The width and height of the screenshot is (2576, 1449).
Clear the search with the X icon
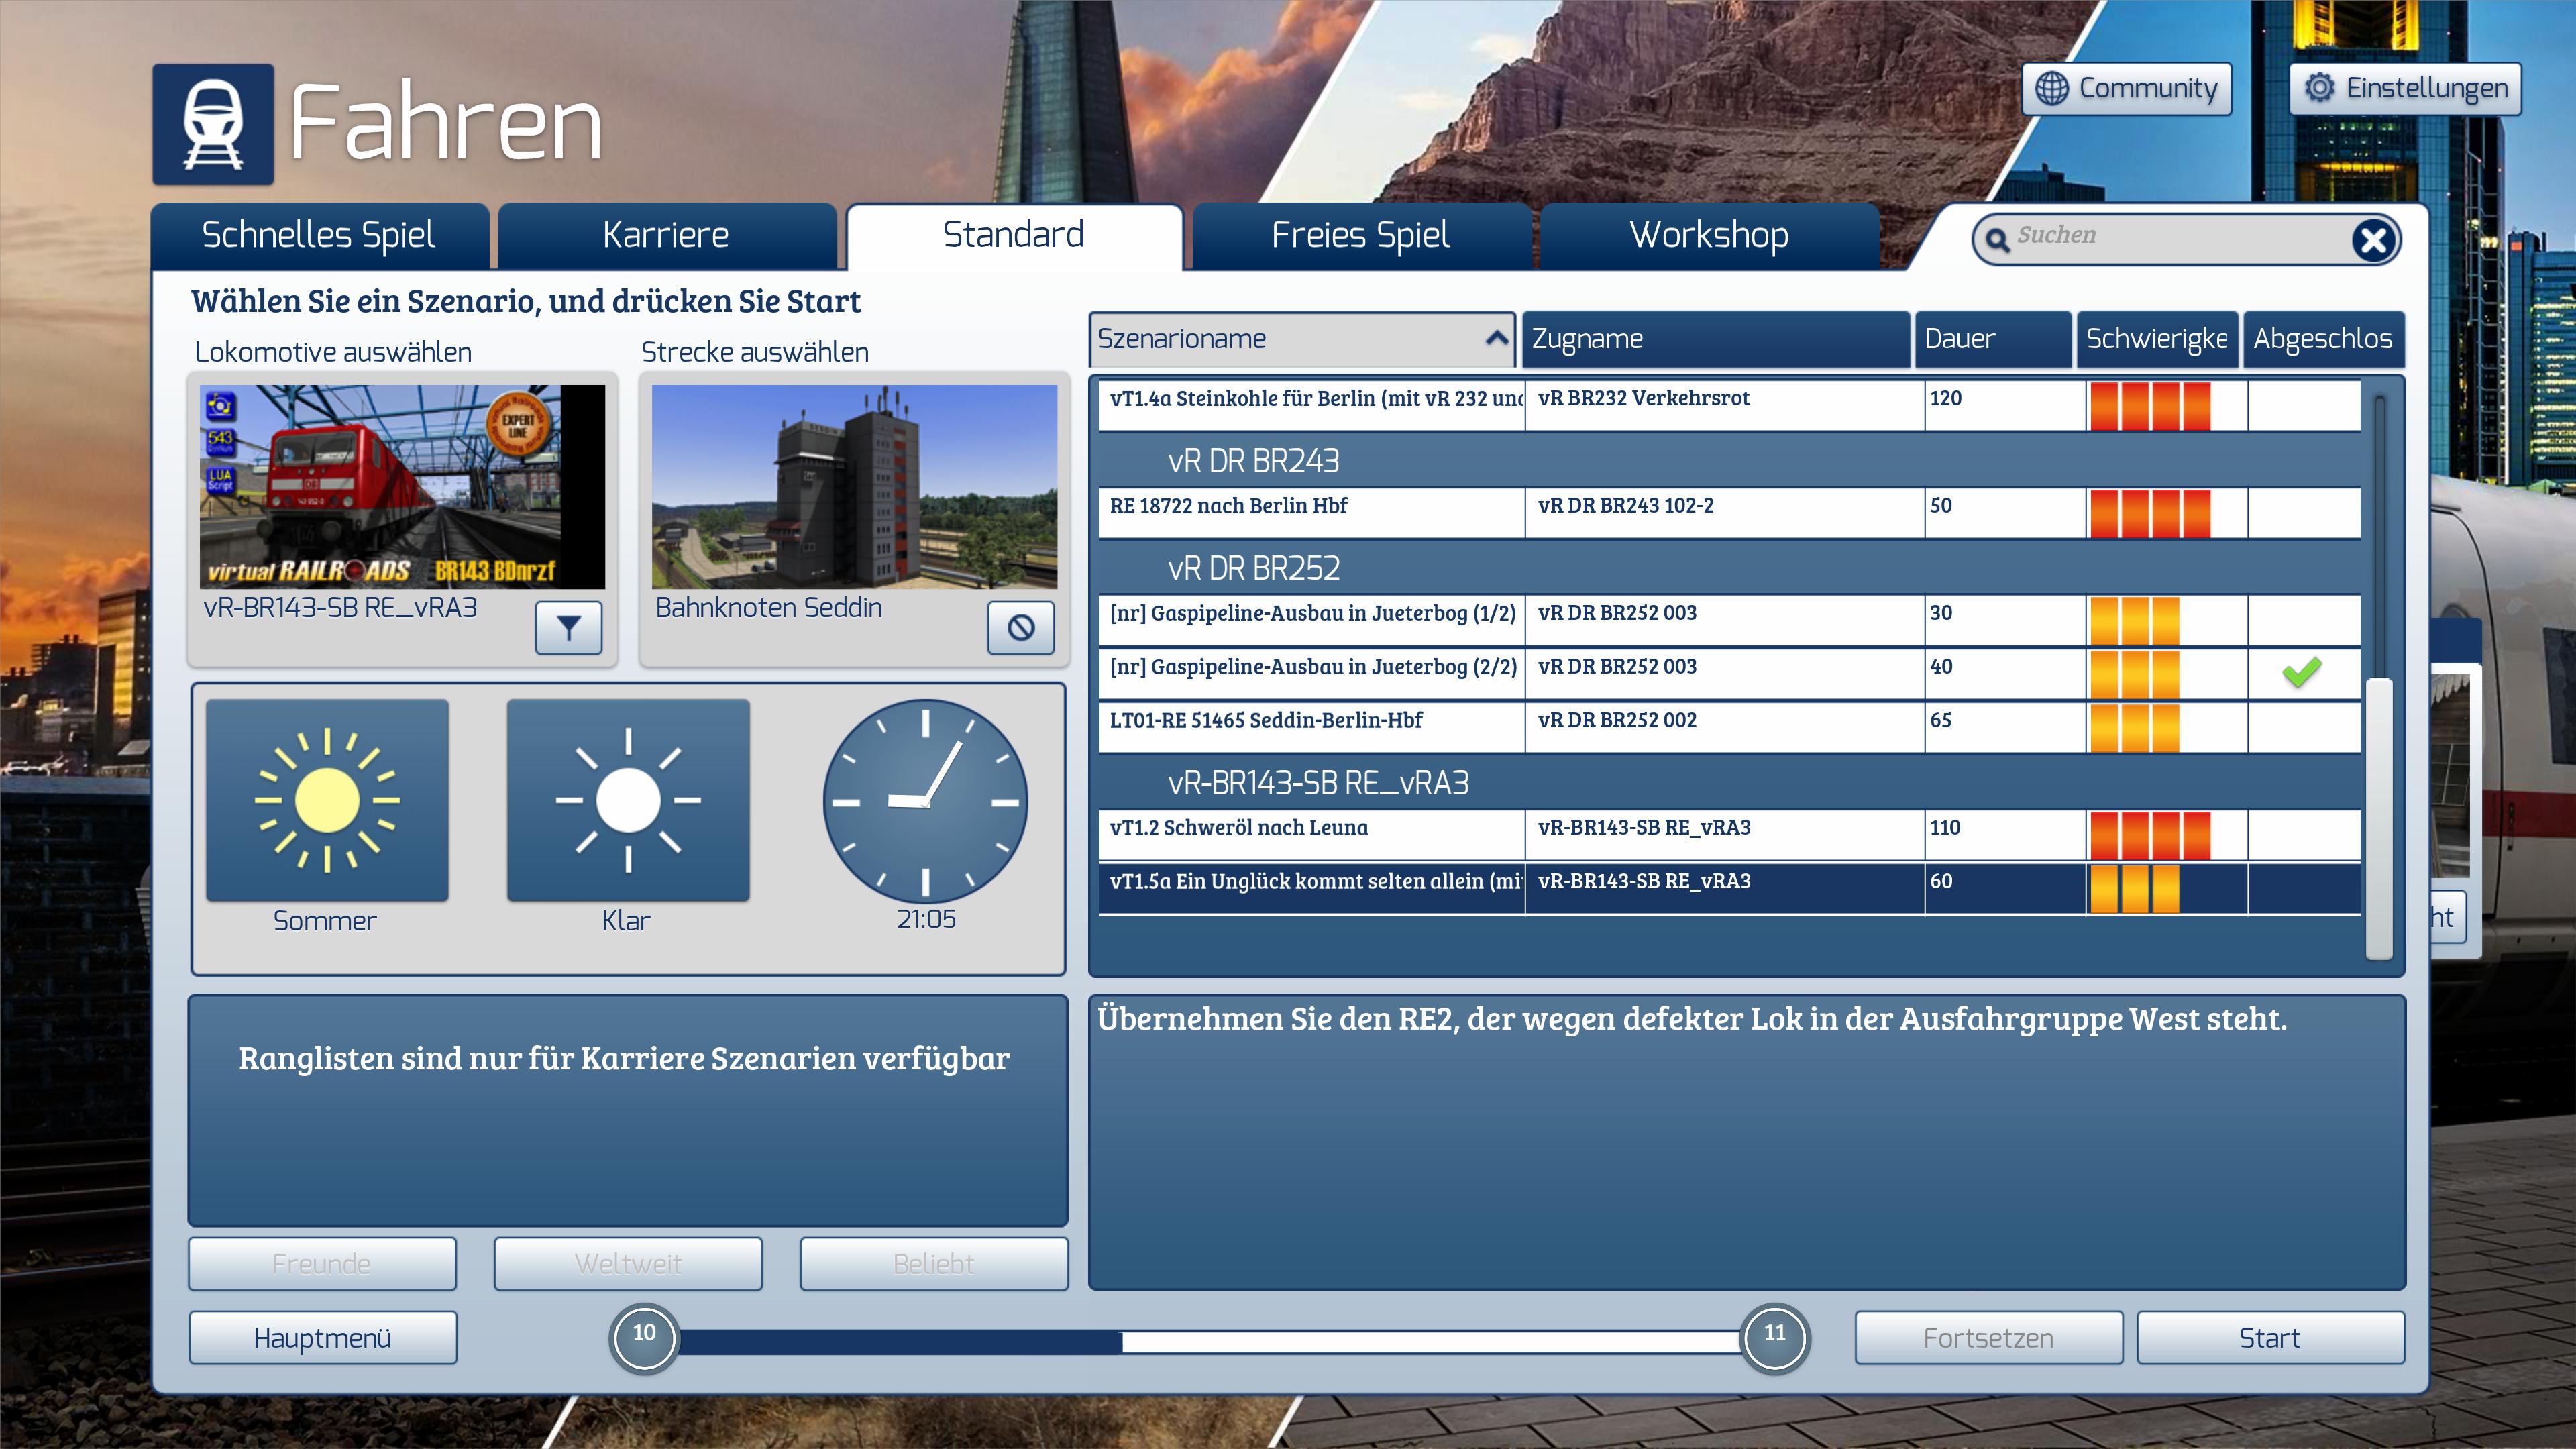click(x=2373, y=240)
